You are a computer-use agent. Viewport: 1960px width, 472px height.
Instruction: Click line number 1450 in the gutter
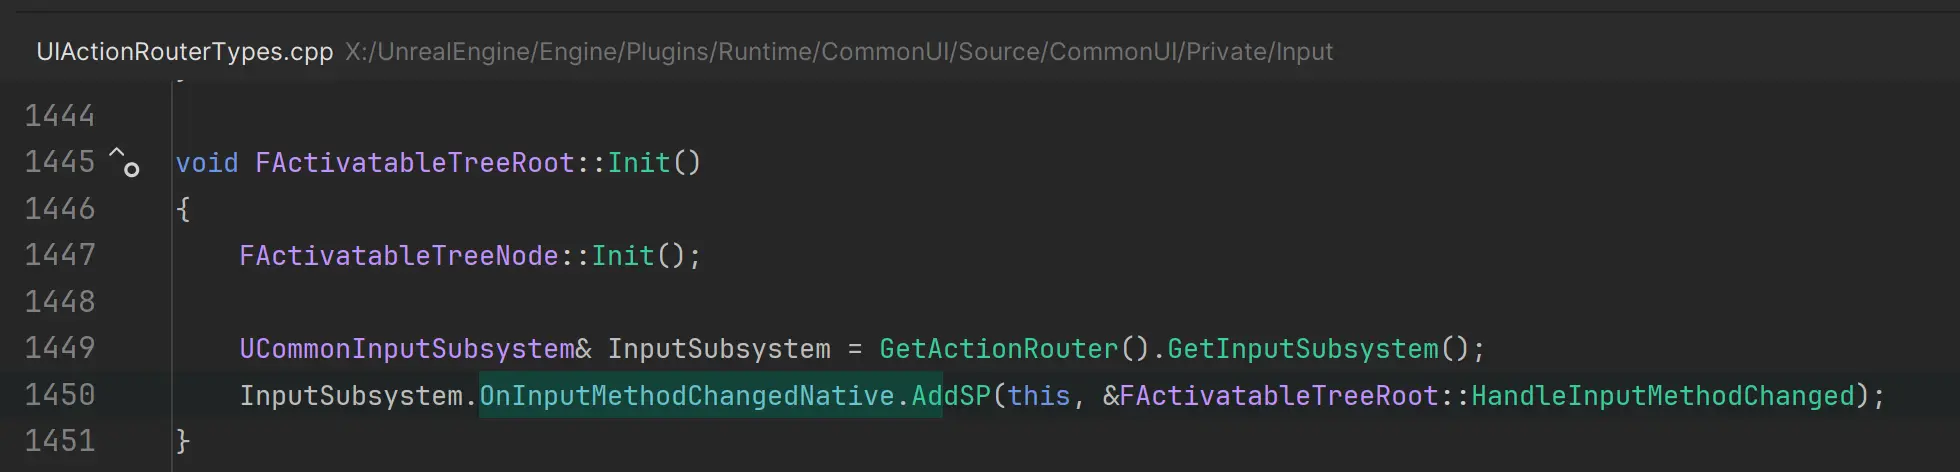60,395
